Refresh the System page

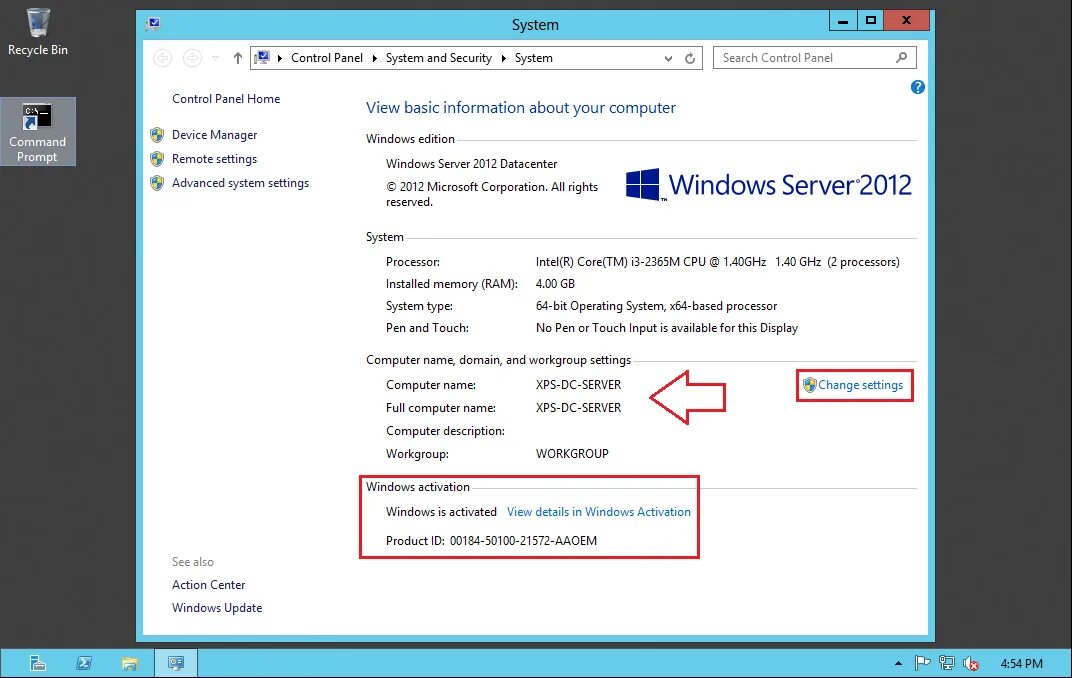[690, 59]
